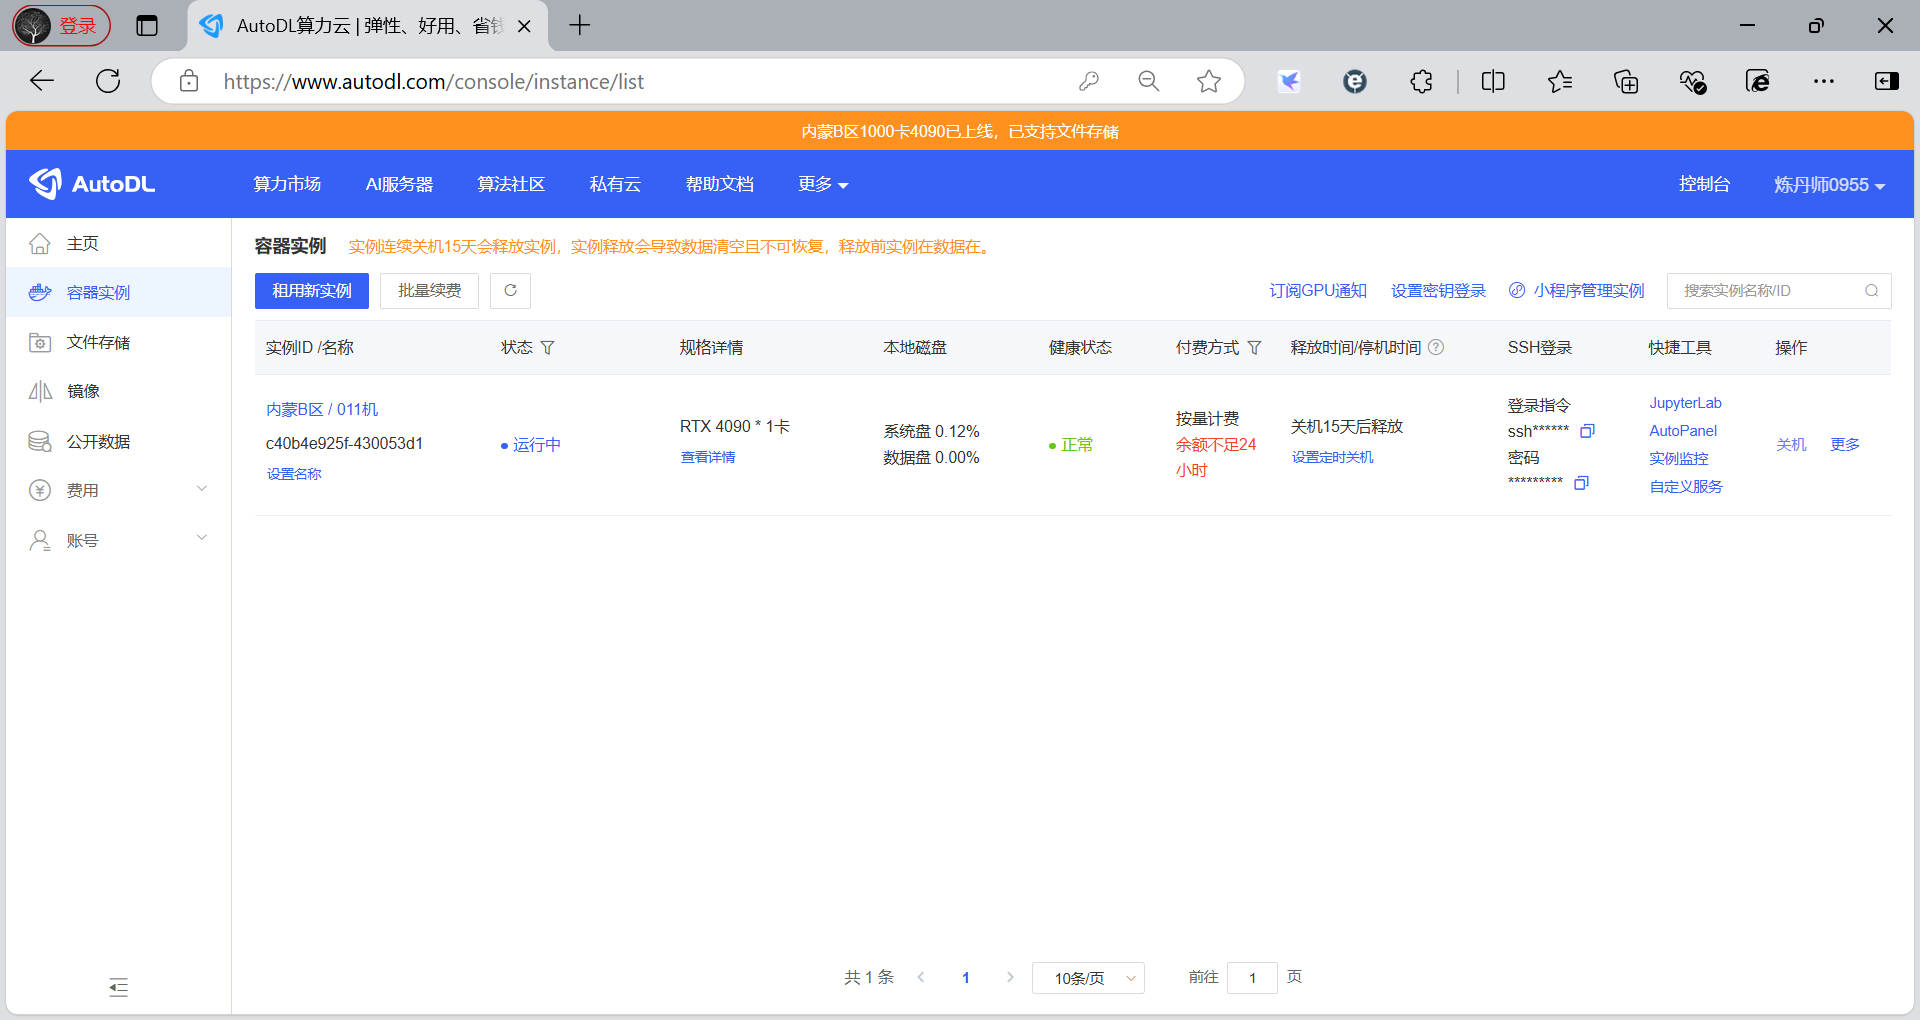Screen dimensions: 1920x1020
Task: Click 设置名称 under the instance ID
Action: point(294,474)
